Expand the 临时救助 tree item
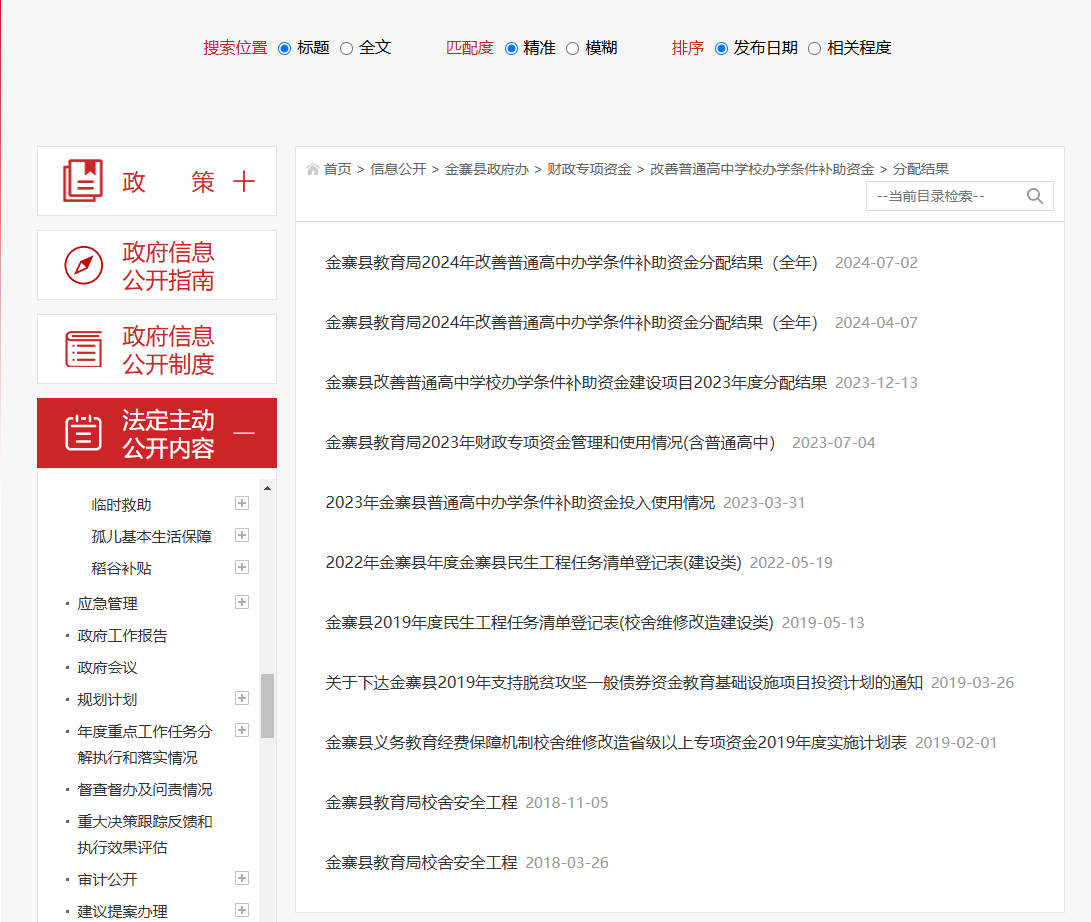The width and height of the screenshot is (1091, 922). (x=242, y=503)
